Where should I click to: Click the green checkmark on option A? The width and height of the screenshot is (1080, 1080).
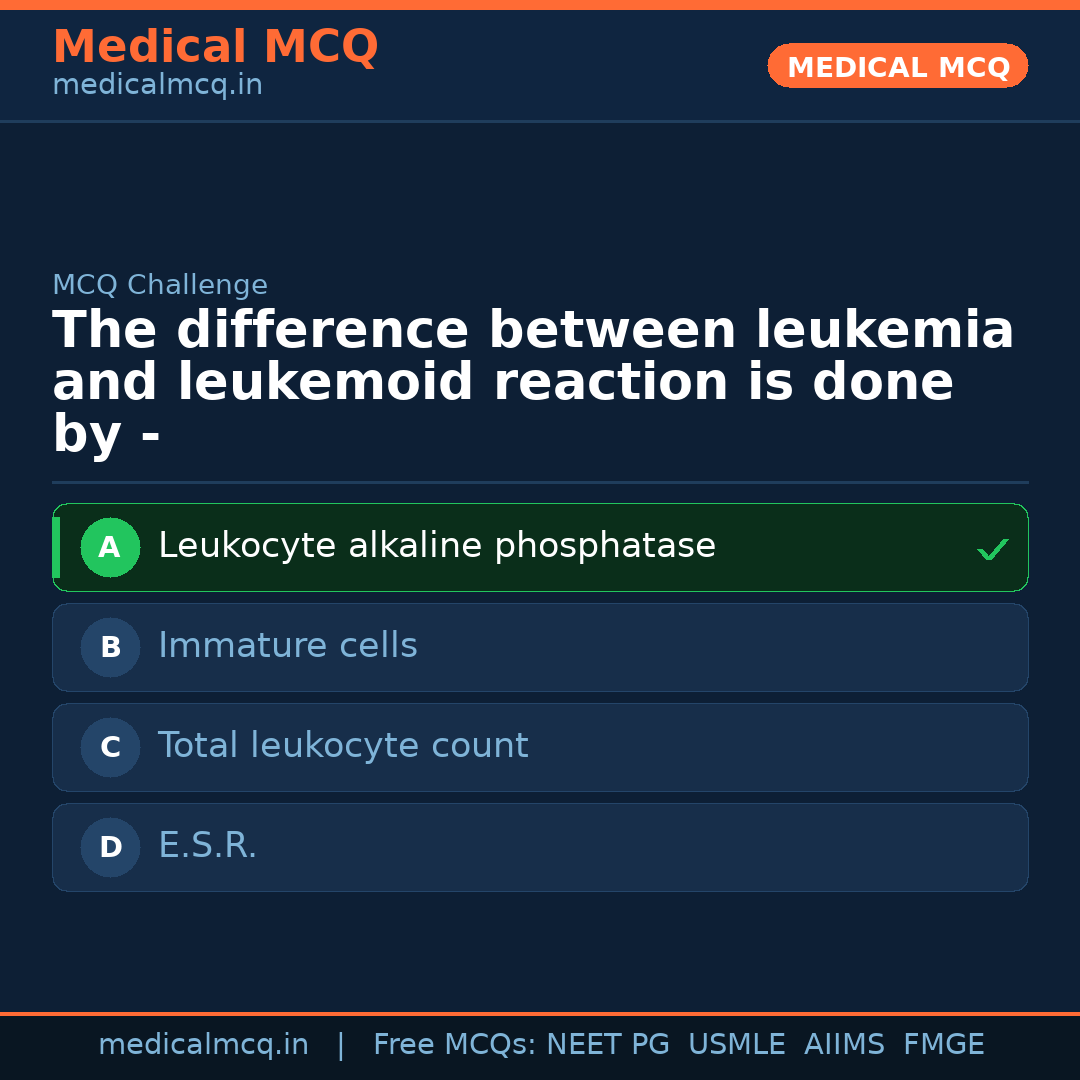[992, 549]
